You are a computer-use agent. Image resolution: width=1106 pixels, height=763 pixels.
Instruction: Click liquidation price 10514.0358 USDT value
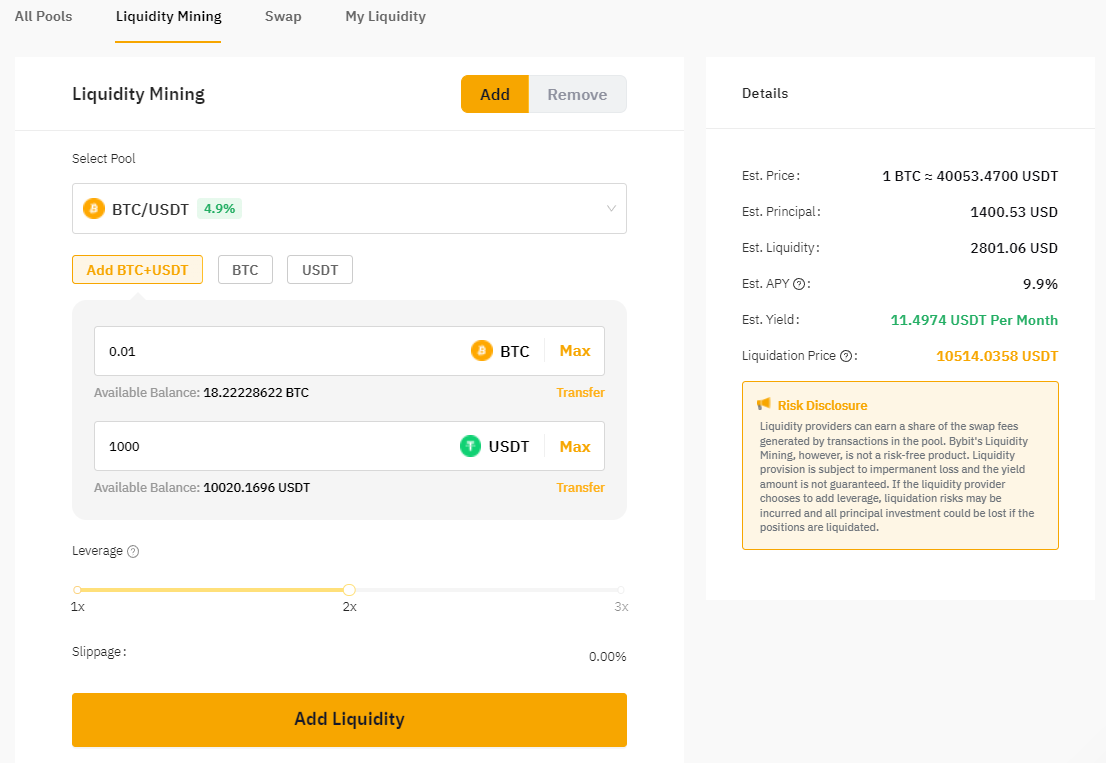pyautogui.click(x=997, y=356)
